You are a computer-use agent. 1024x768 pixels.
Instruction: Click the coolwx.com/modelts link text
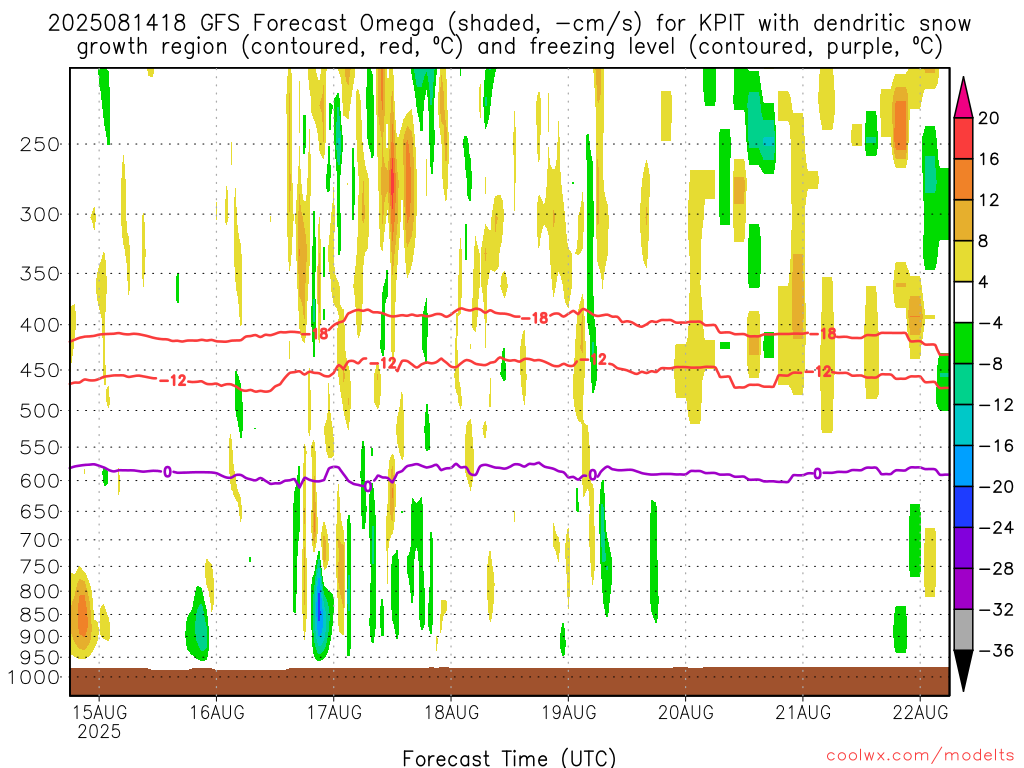(920, 756)
